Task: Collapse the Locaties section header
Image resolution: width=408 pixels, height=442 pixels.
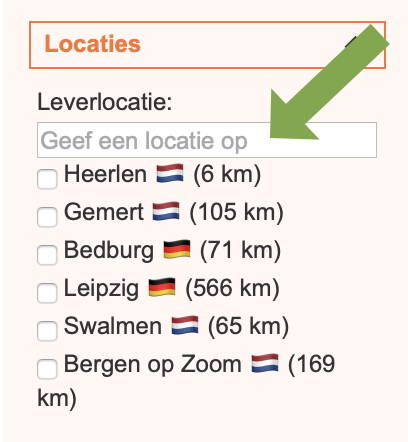Action: coord(207,45)
